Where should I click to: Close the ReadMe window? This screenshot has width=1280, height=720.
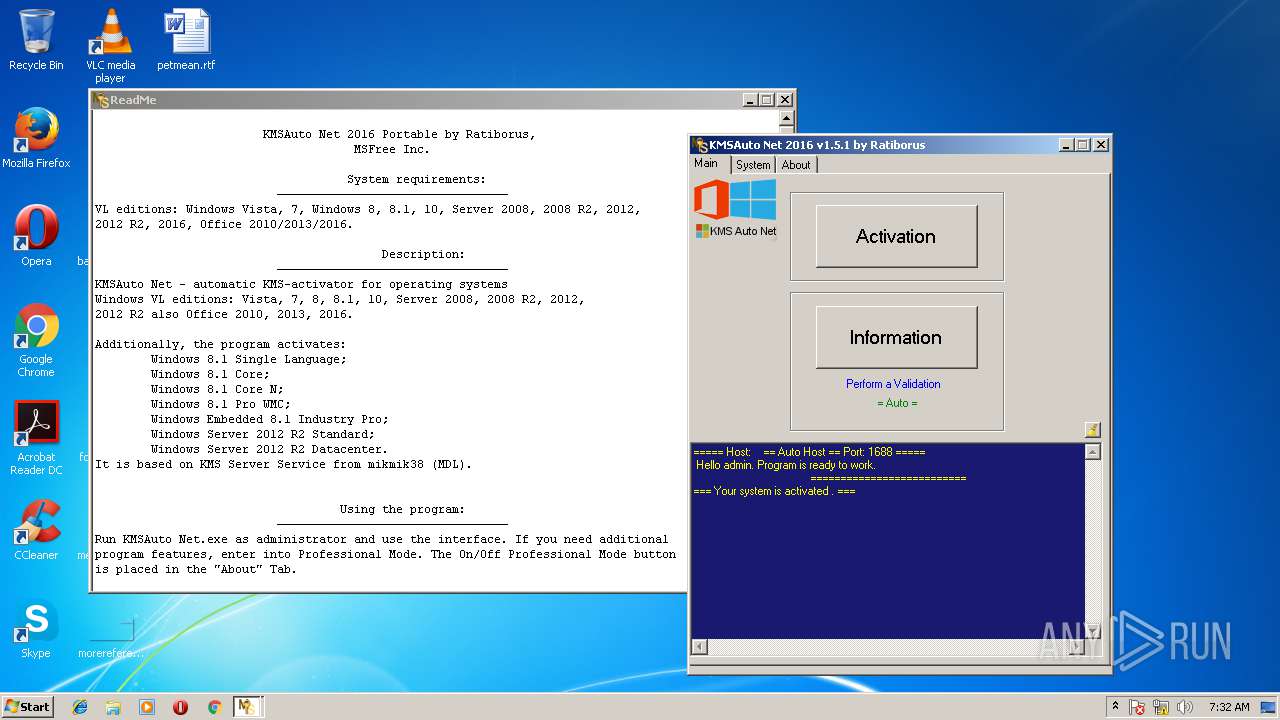coord(785,100)
